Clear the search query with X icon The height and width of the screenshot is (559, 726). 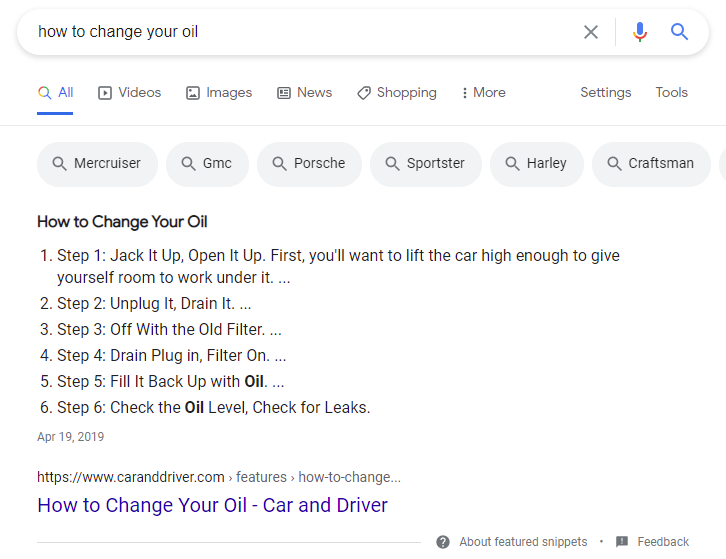point(591,32)
